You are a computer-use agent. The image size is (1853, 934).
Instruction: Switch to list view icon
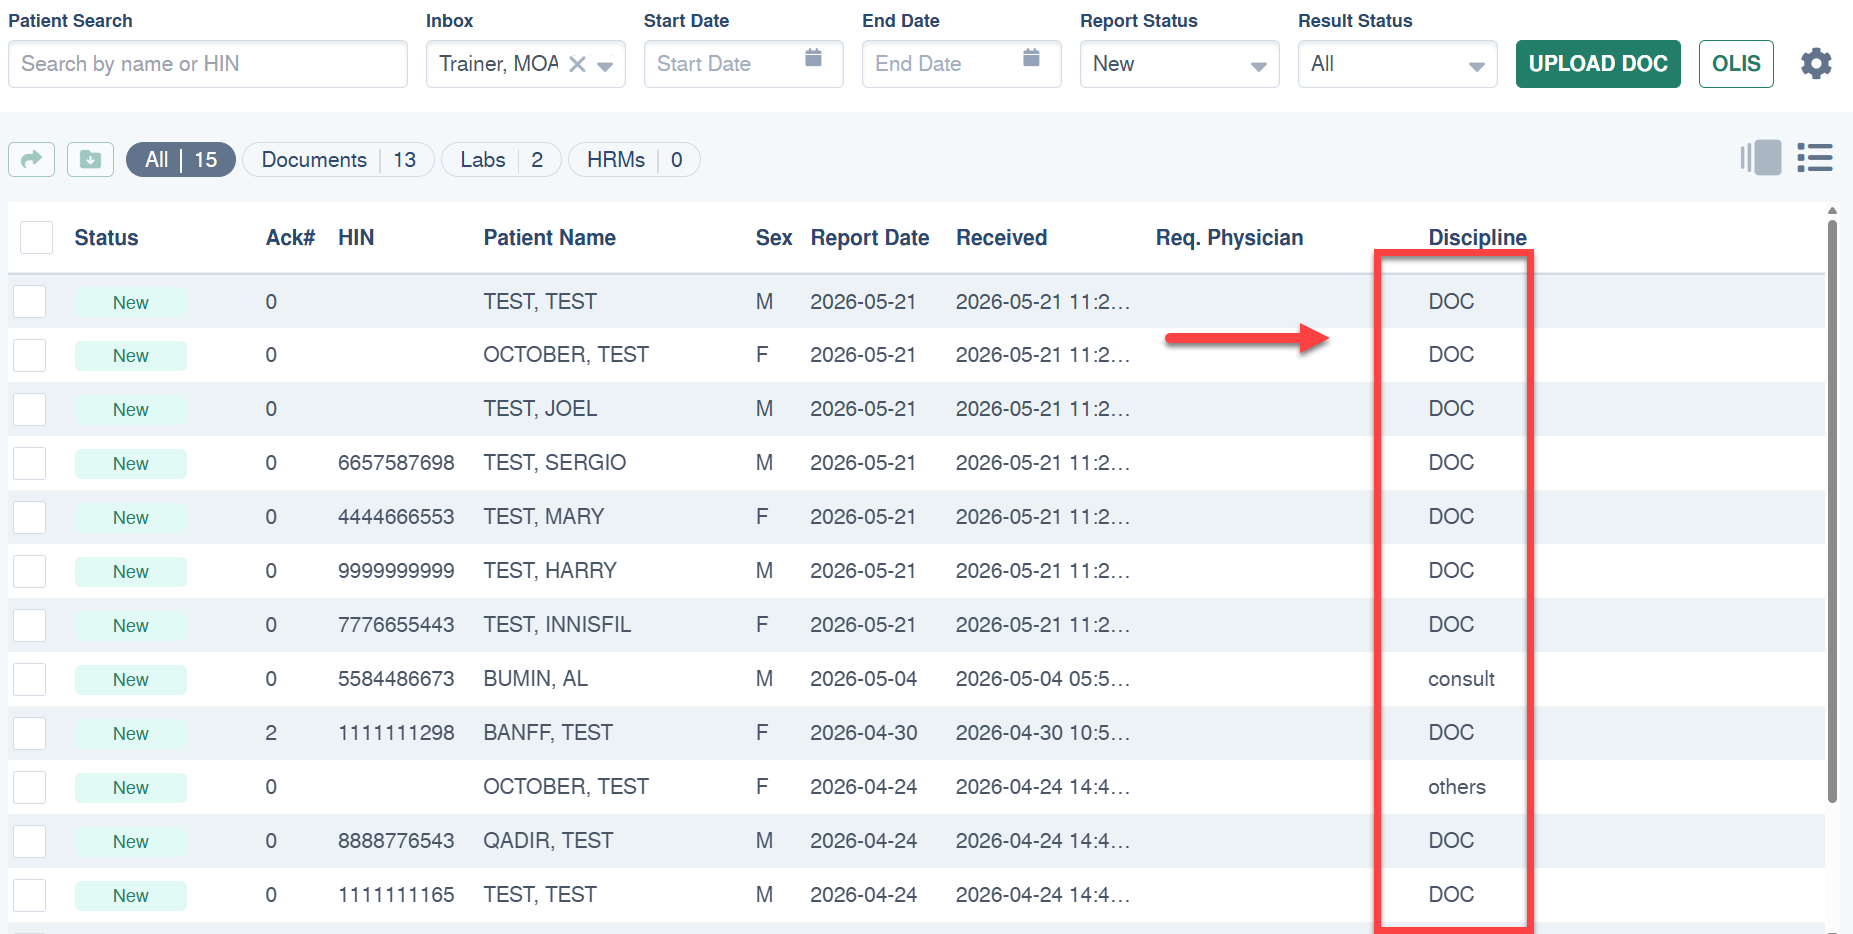[x=1815, y=158]
